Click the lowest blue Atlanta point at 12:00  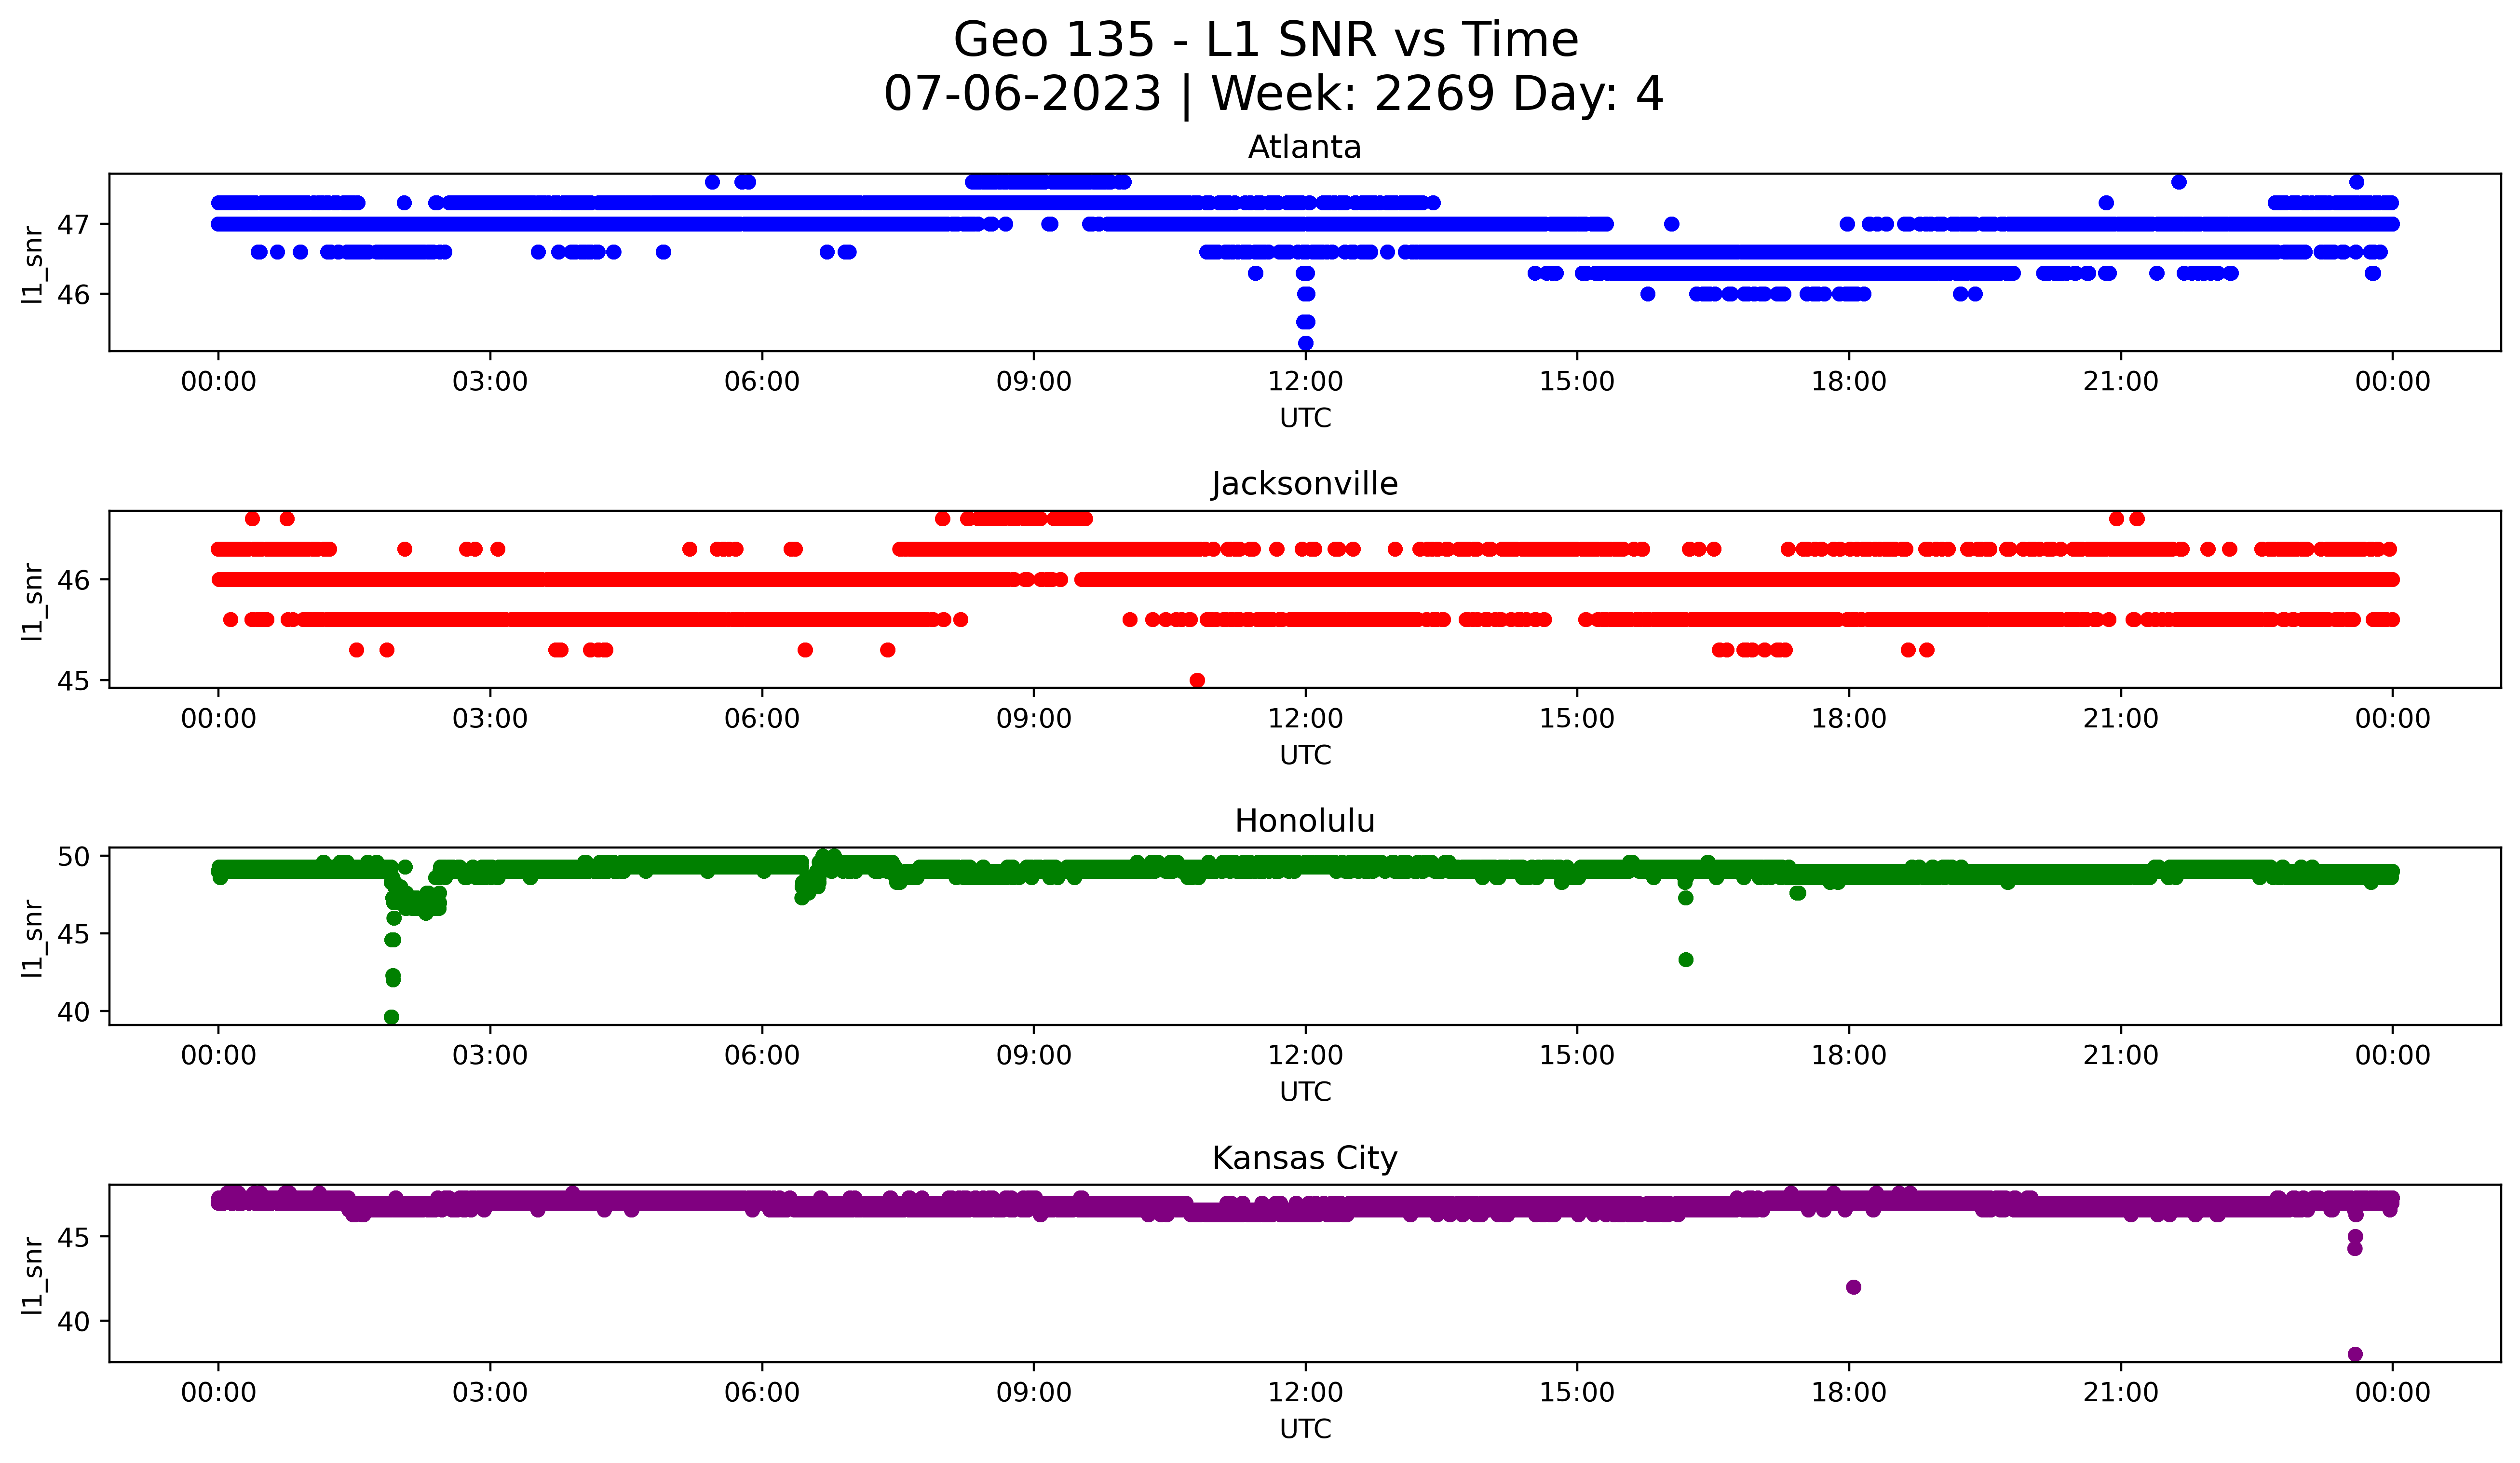[x=1305, y=343]
